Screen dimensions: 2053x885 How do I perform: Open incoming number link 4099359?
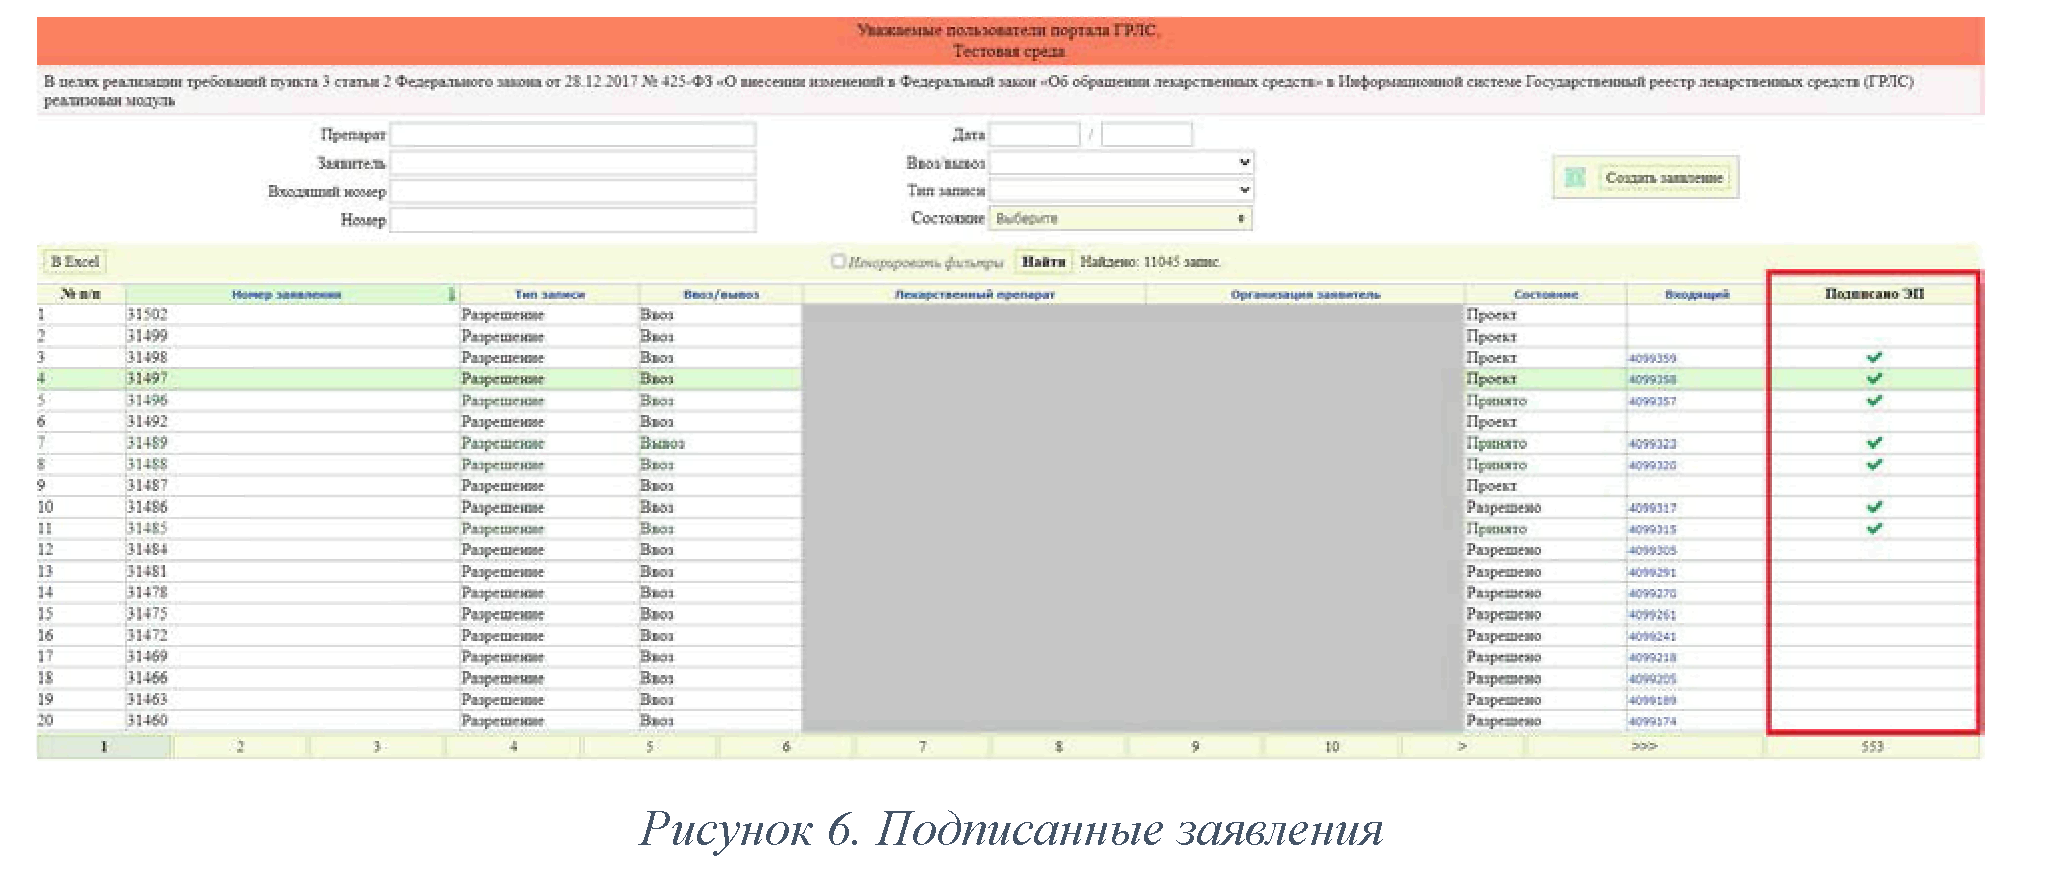pyautogui.click(x=1652, y=358)
